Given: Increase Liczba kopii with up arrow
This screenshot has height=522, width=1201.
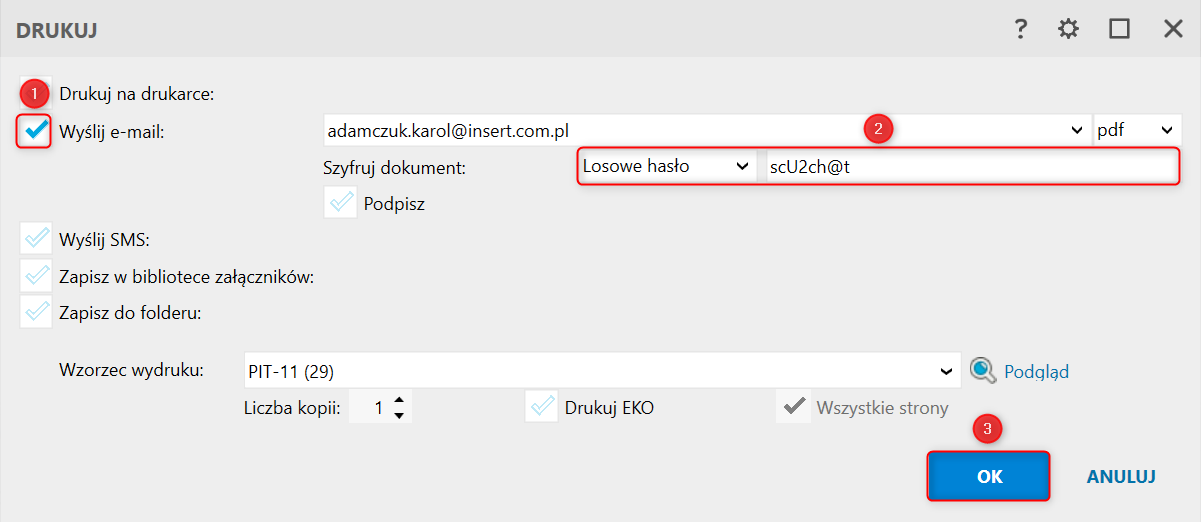Looking at the screenshot, I should point(399,400).
